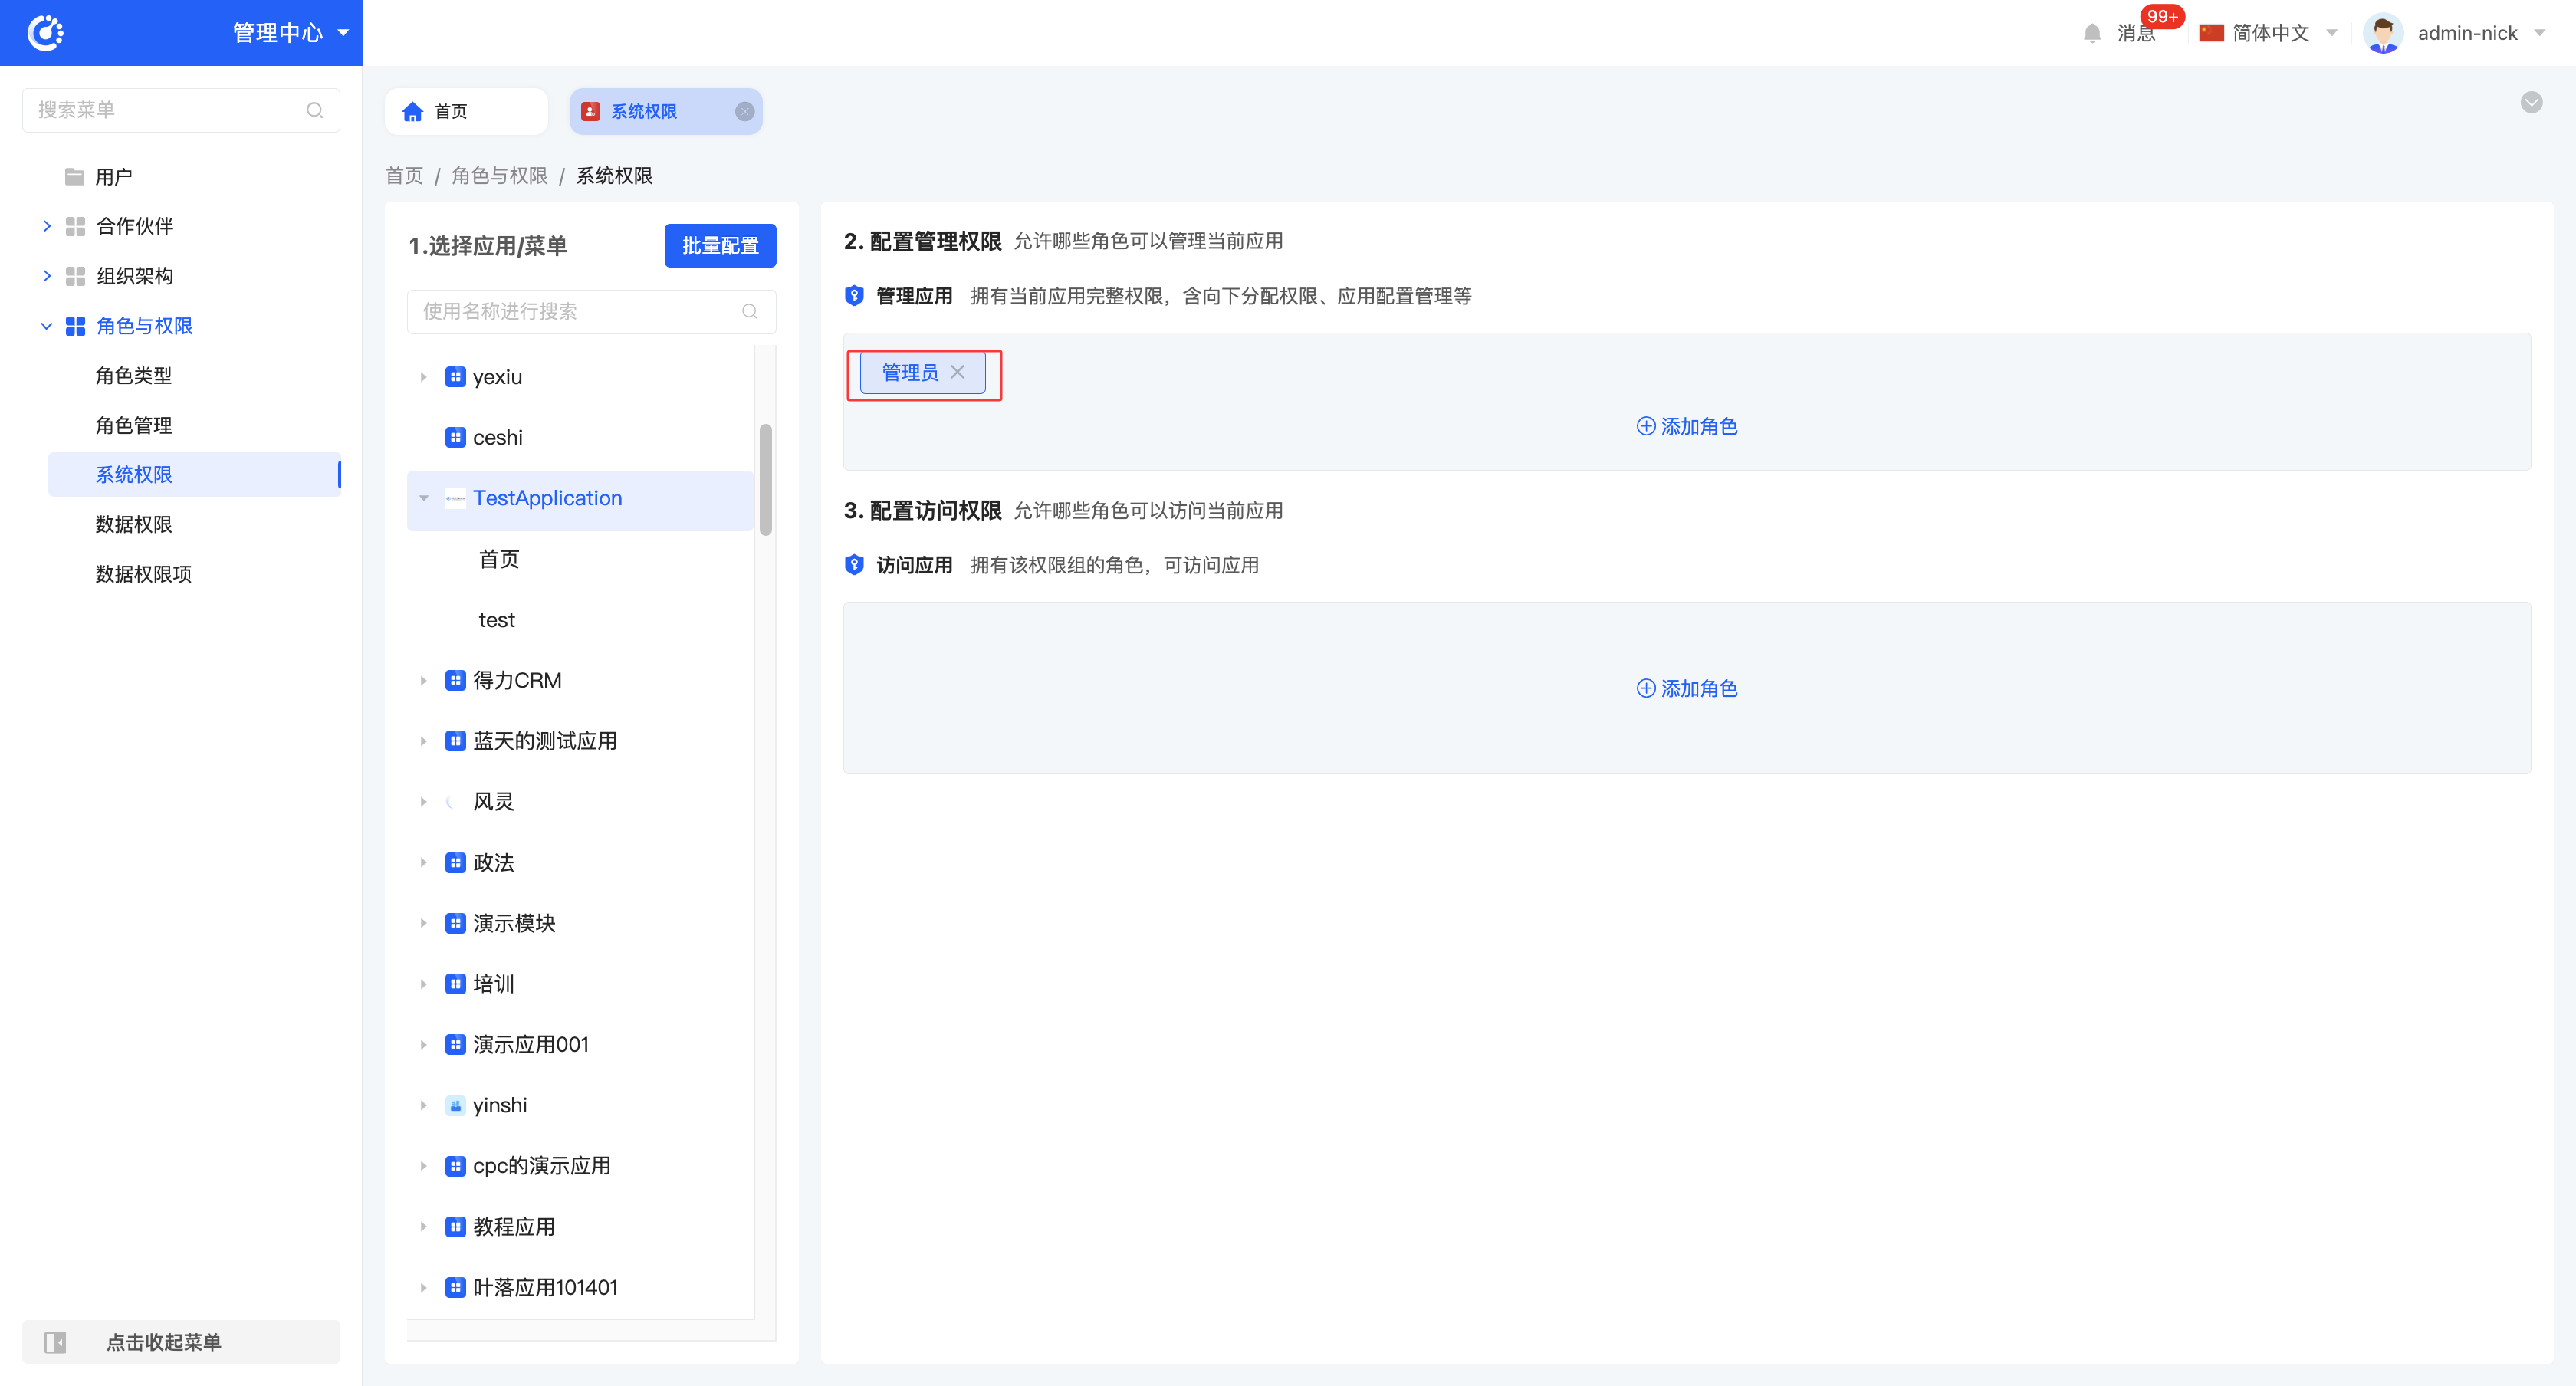Click the application tree scrollbar

click(x=765, y=480)
